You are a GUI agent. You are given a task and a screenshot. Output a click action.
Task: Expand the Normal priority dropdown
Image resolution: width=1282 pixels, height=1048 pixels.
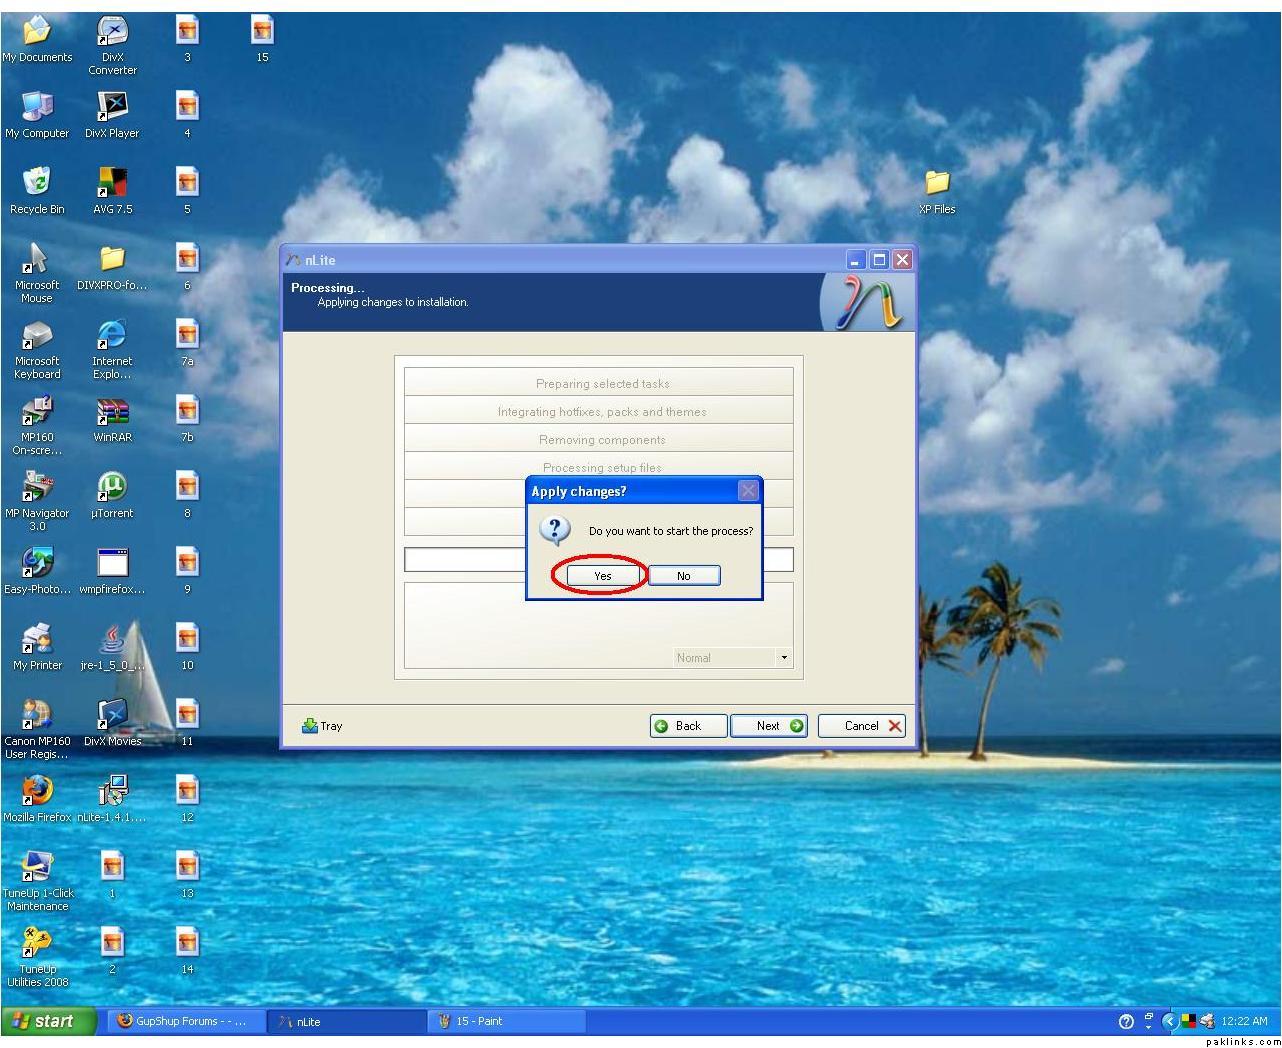coord(784,658)
